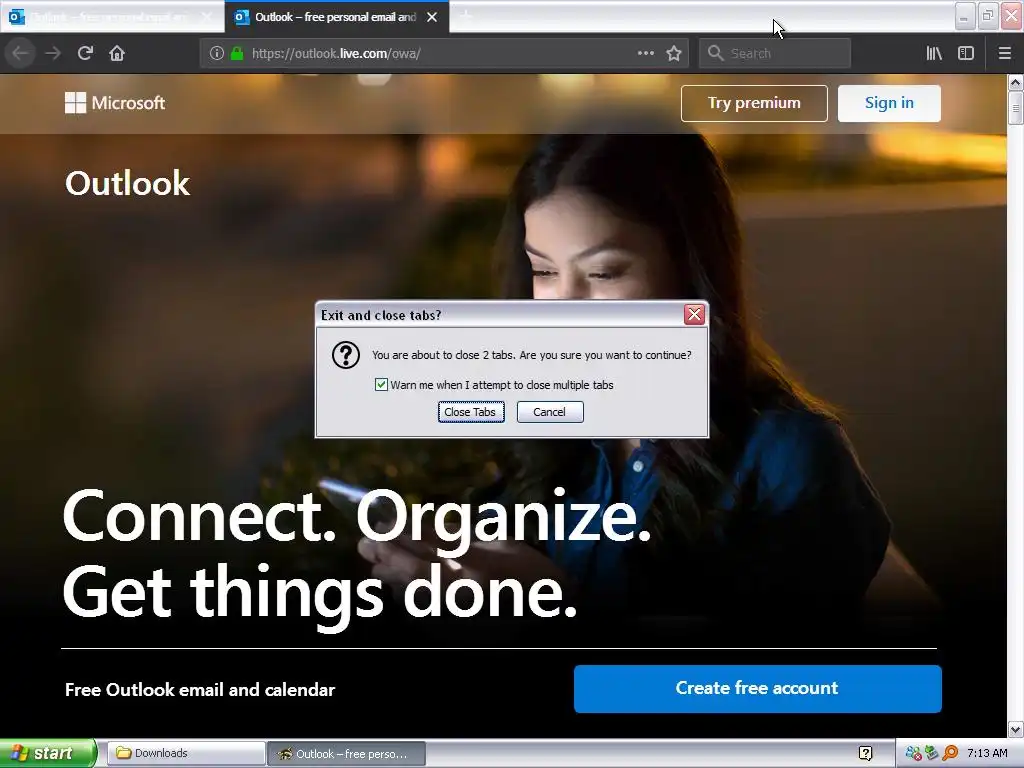
Task: Click the magnifier system tray icon
Action: [950, 754]
